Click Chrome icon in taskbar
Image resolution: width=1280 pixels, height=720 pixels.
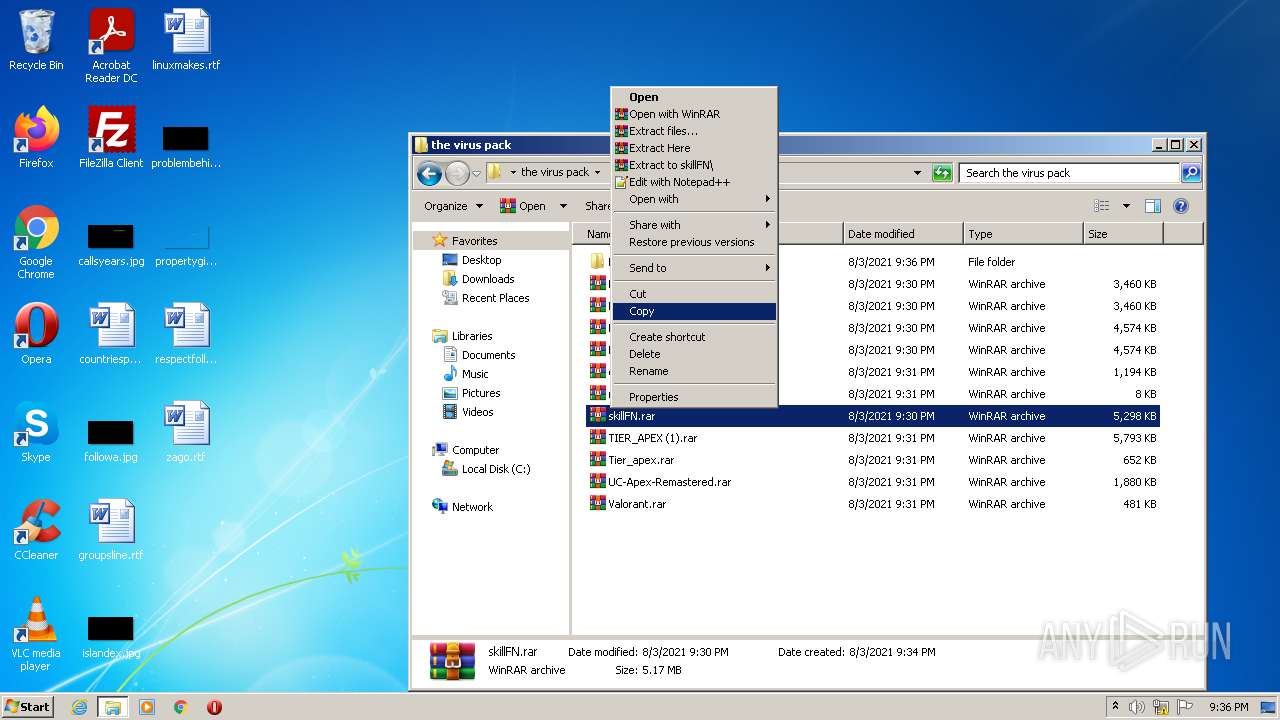(181, 707)
